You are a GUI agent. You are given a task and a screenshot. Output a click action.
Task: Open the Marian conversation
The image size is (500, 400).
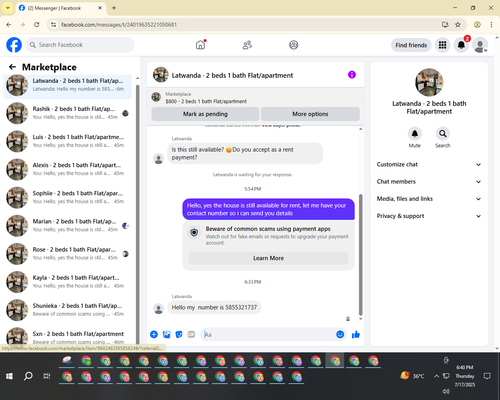point(67,226)
